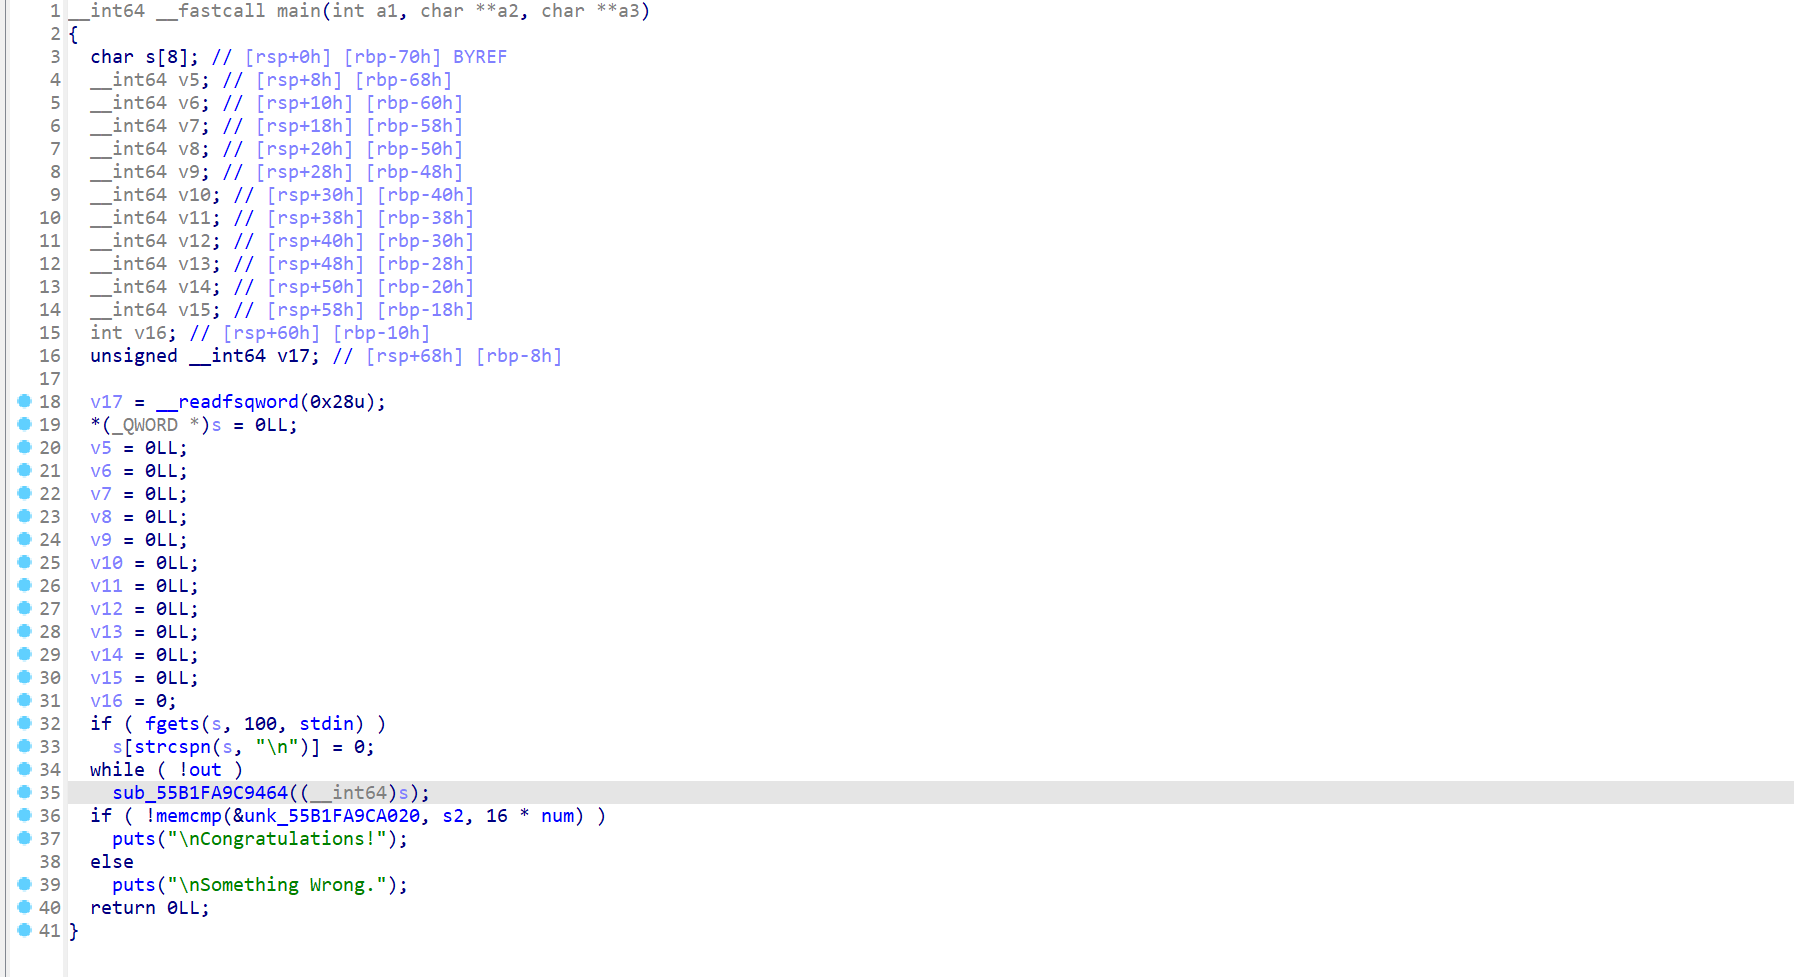This screenshot has height=977, width=1794.
Task: Click the a3 parameter in main signature
Action: (x=629, y=11)
